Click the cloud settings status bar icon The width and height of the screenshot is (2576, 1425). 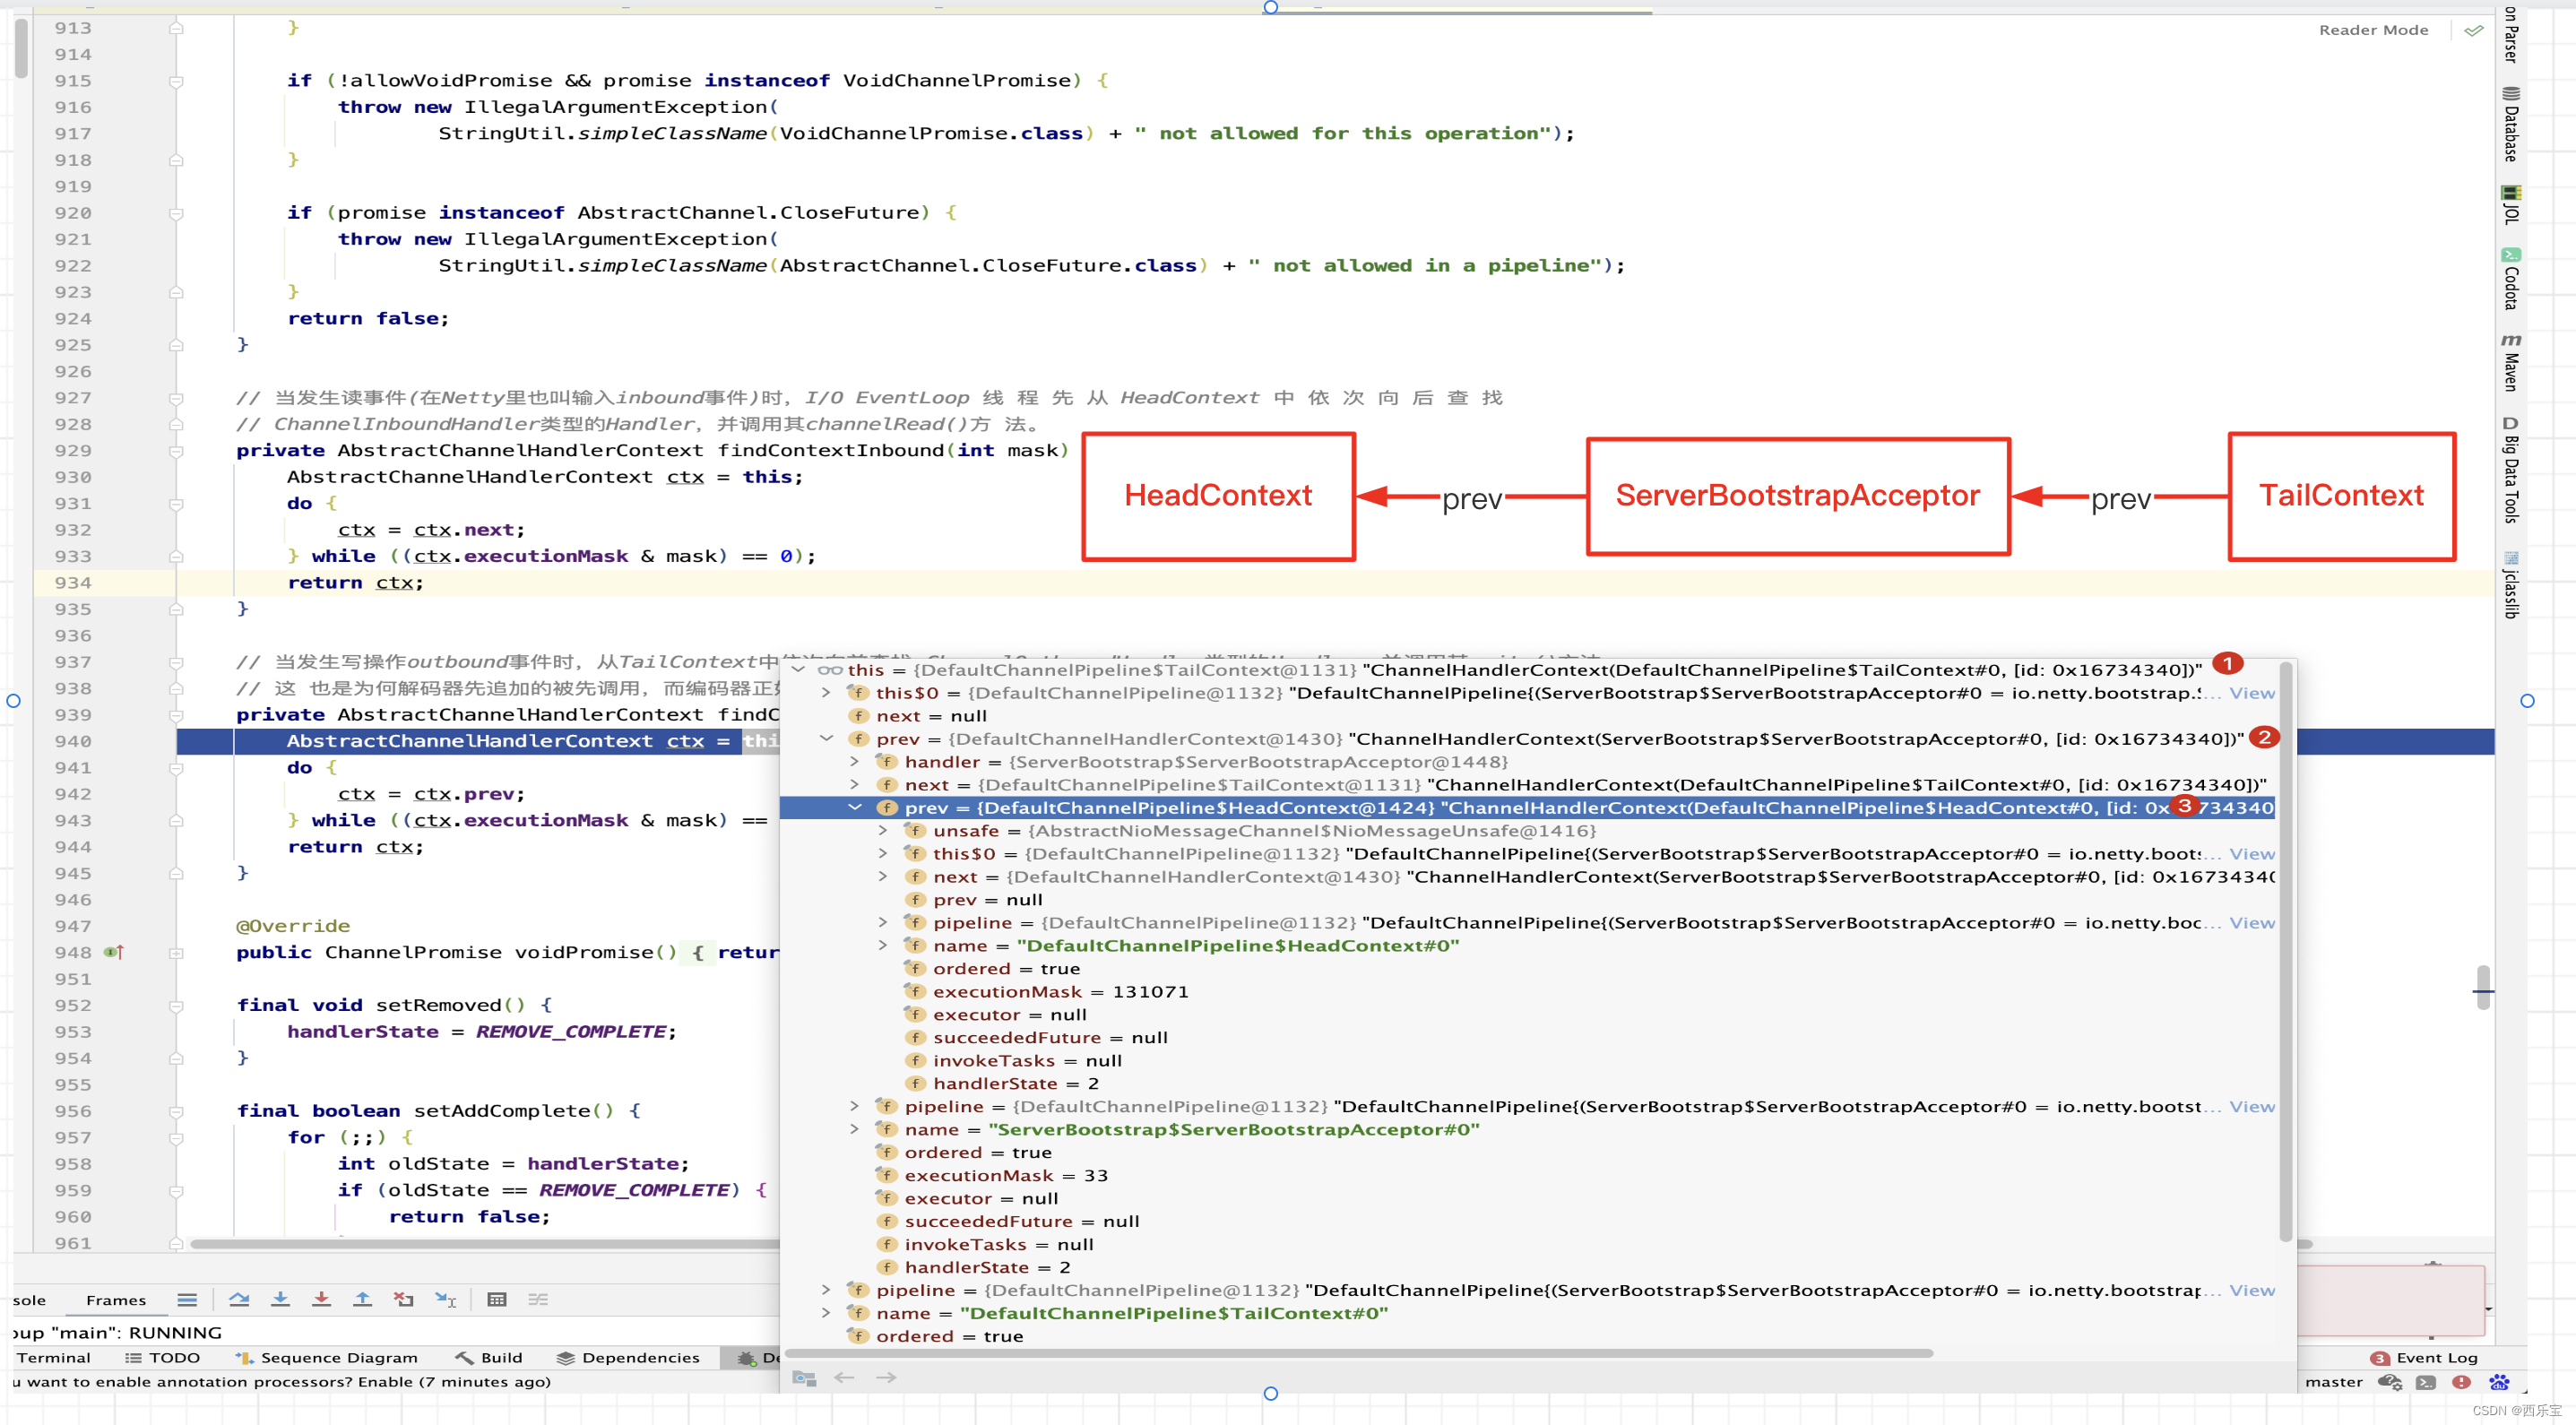point(2390,1382)
